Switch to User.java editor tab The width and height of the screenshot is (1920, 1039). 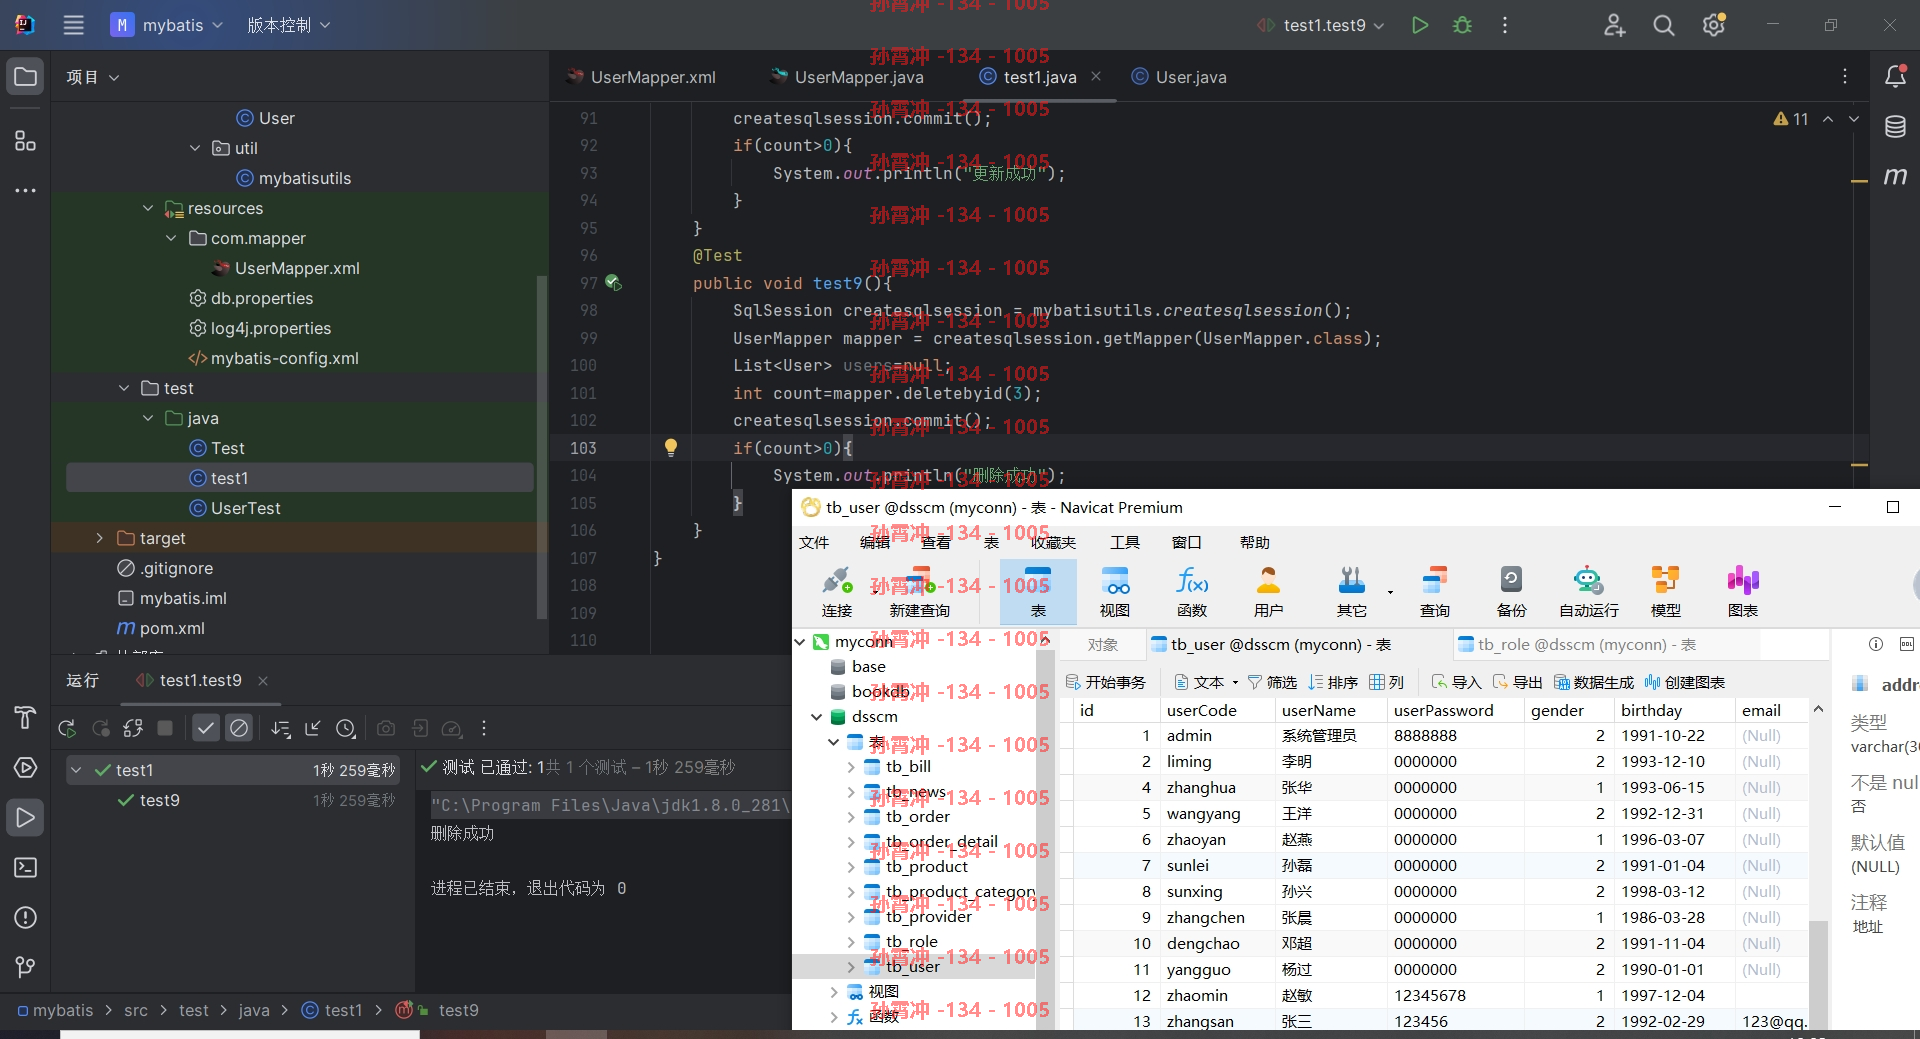click(1179, 77)
